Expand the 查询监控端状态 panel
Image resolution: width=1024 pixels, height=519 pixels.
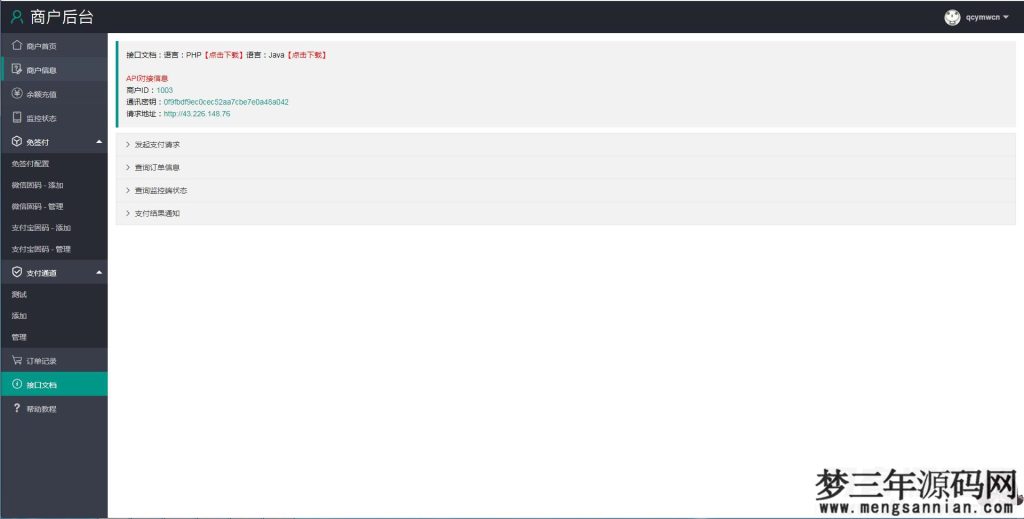point(160,190)
